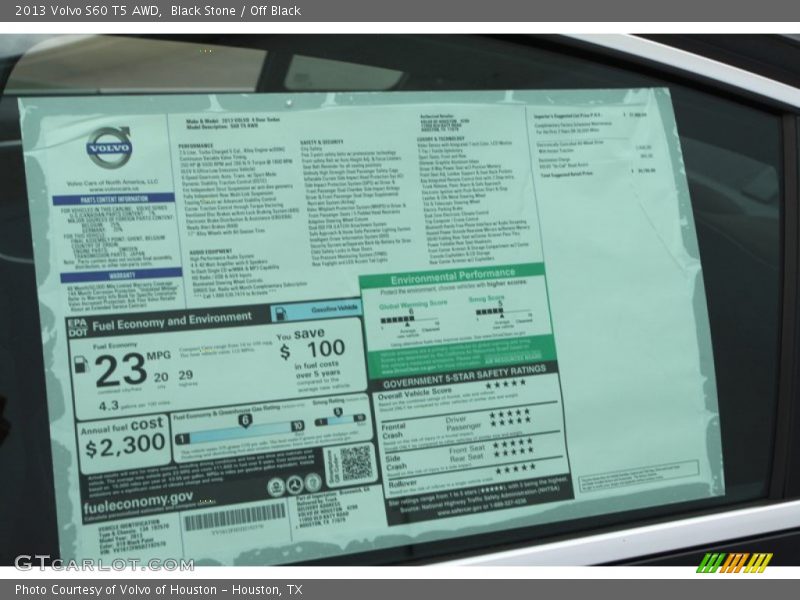The image size is (800, 600).
Task: Click the barcode near the sticker's lower edge
Action: click(x=235, y=517)
